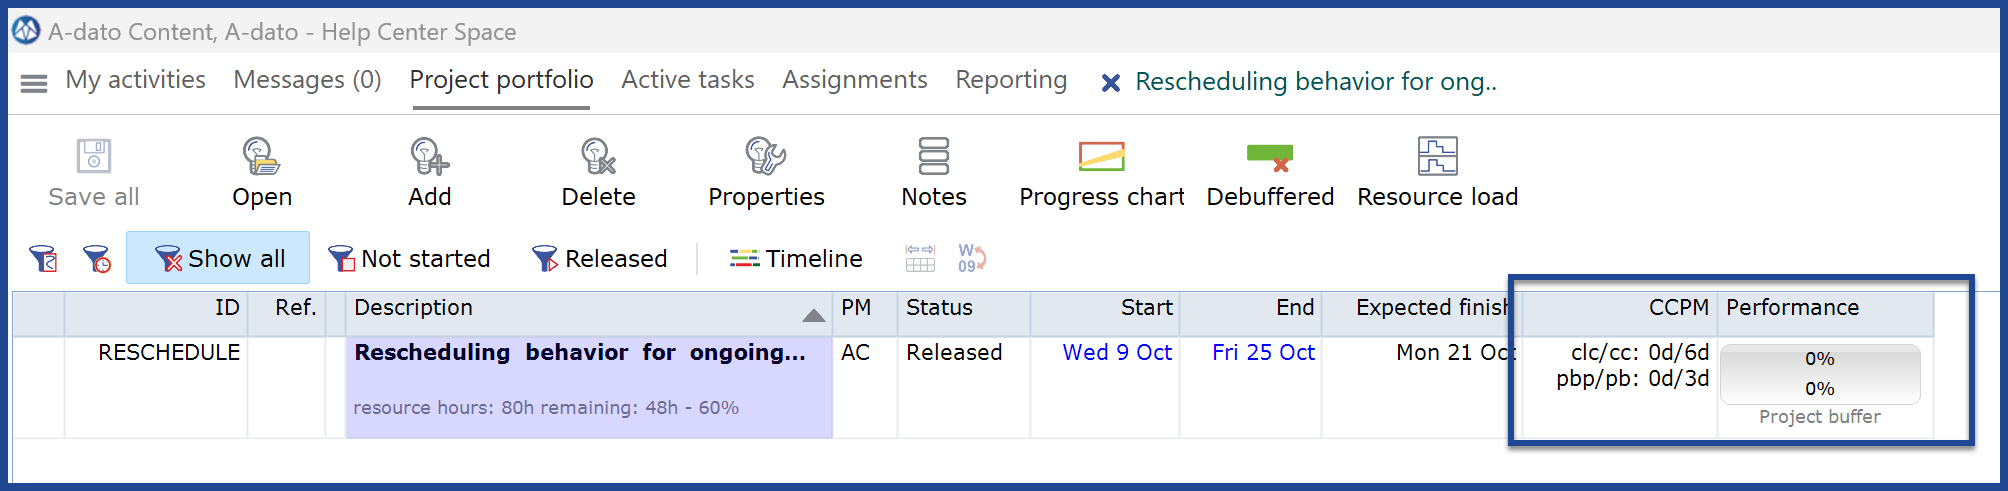Toggle the Show all filter

(218, 259)
